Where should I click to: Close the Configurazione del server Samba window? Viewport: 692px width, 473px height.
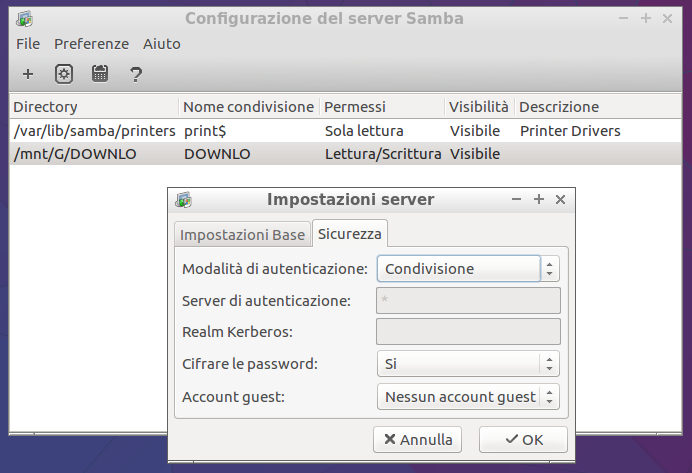(667, 19)
